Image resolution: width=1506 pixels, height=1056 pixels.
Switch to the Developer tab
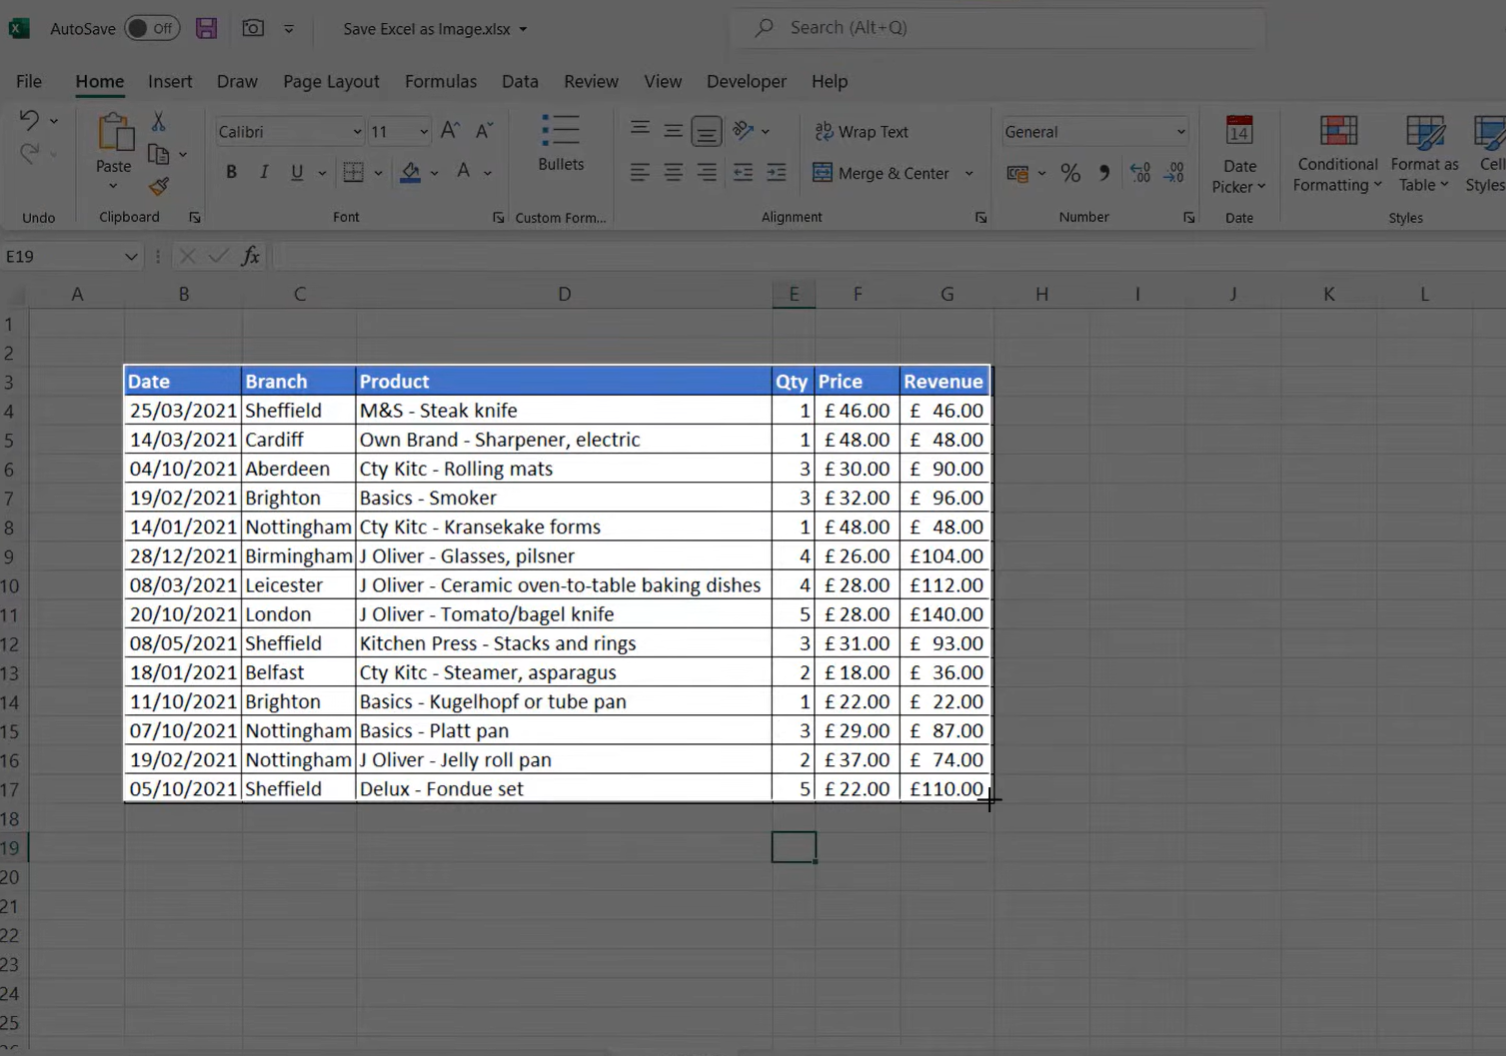(746, 81)
